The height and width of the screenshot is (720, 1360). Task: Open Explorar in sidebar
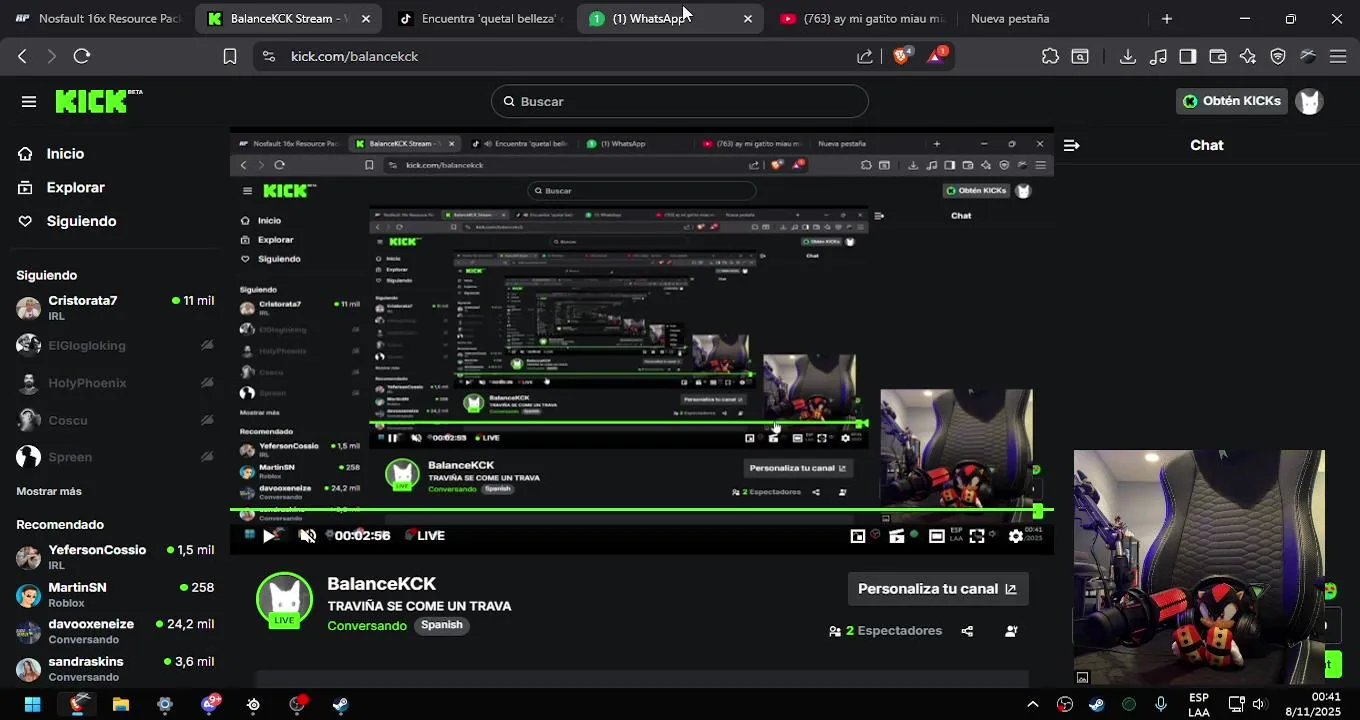(x=61, y=188)
